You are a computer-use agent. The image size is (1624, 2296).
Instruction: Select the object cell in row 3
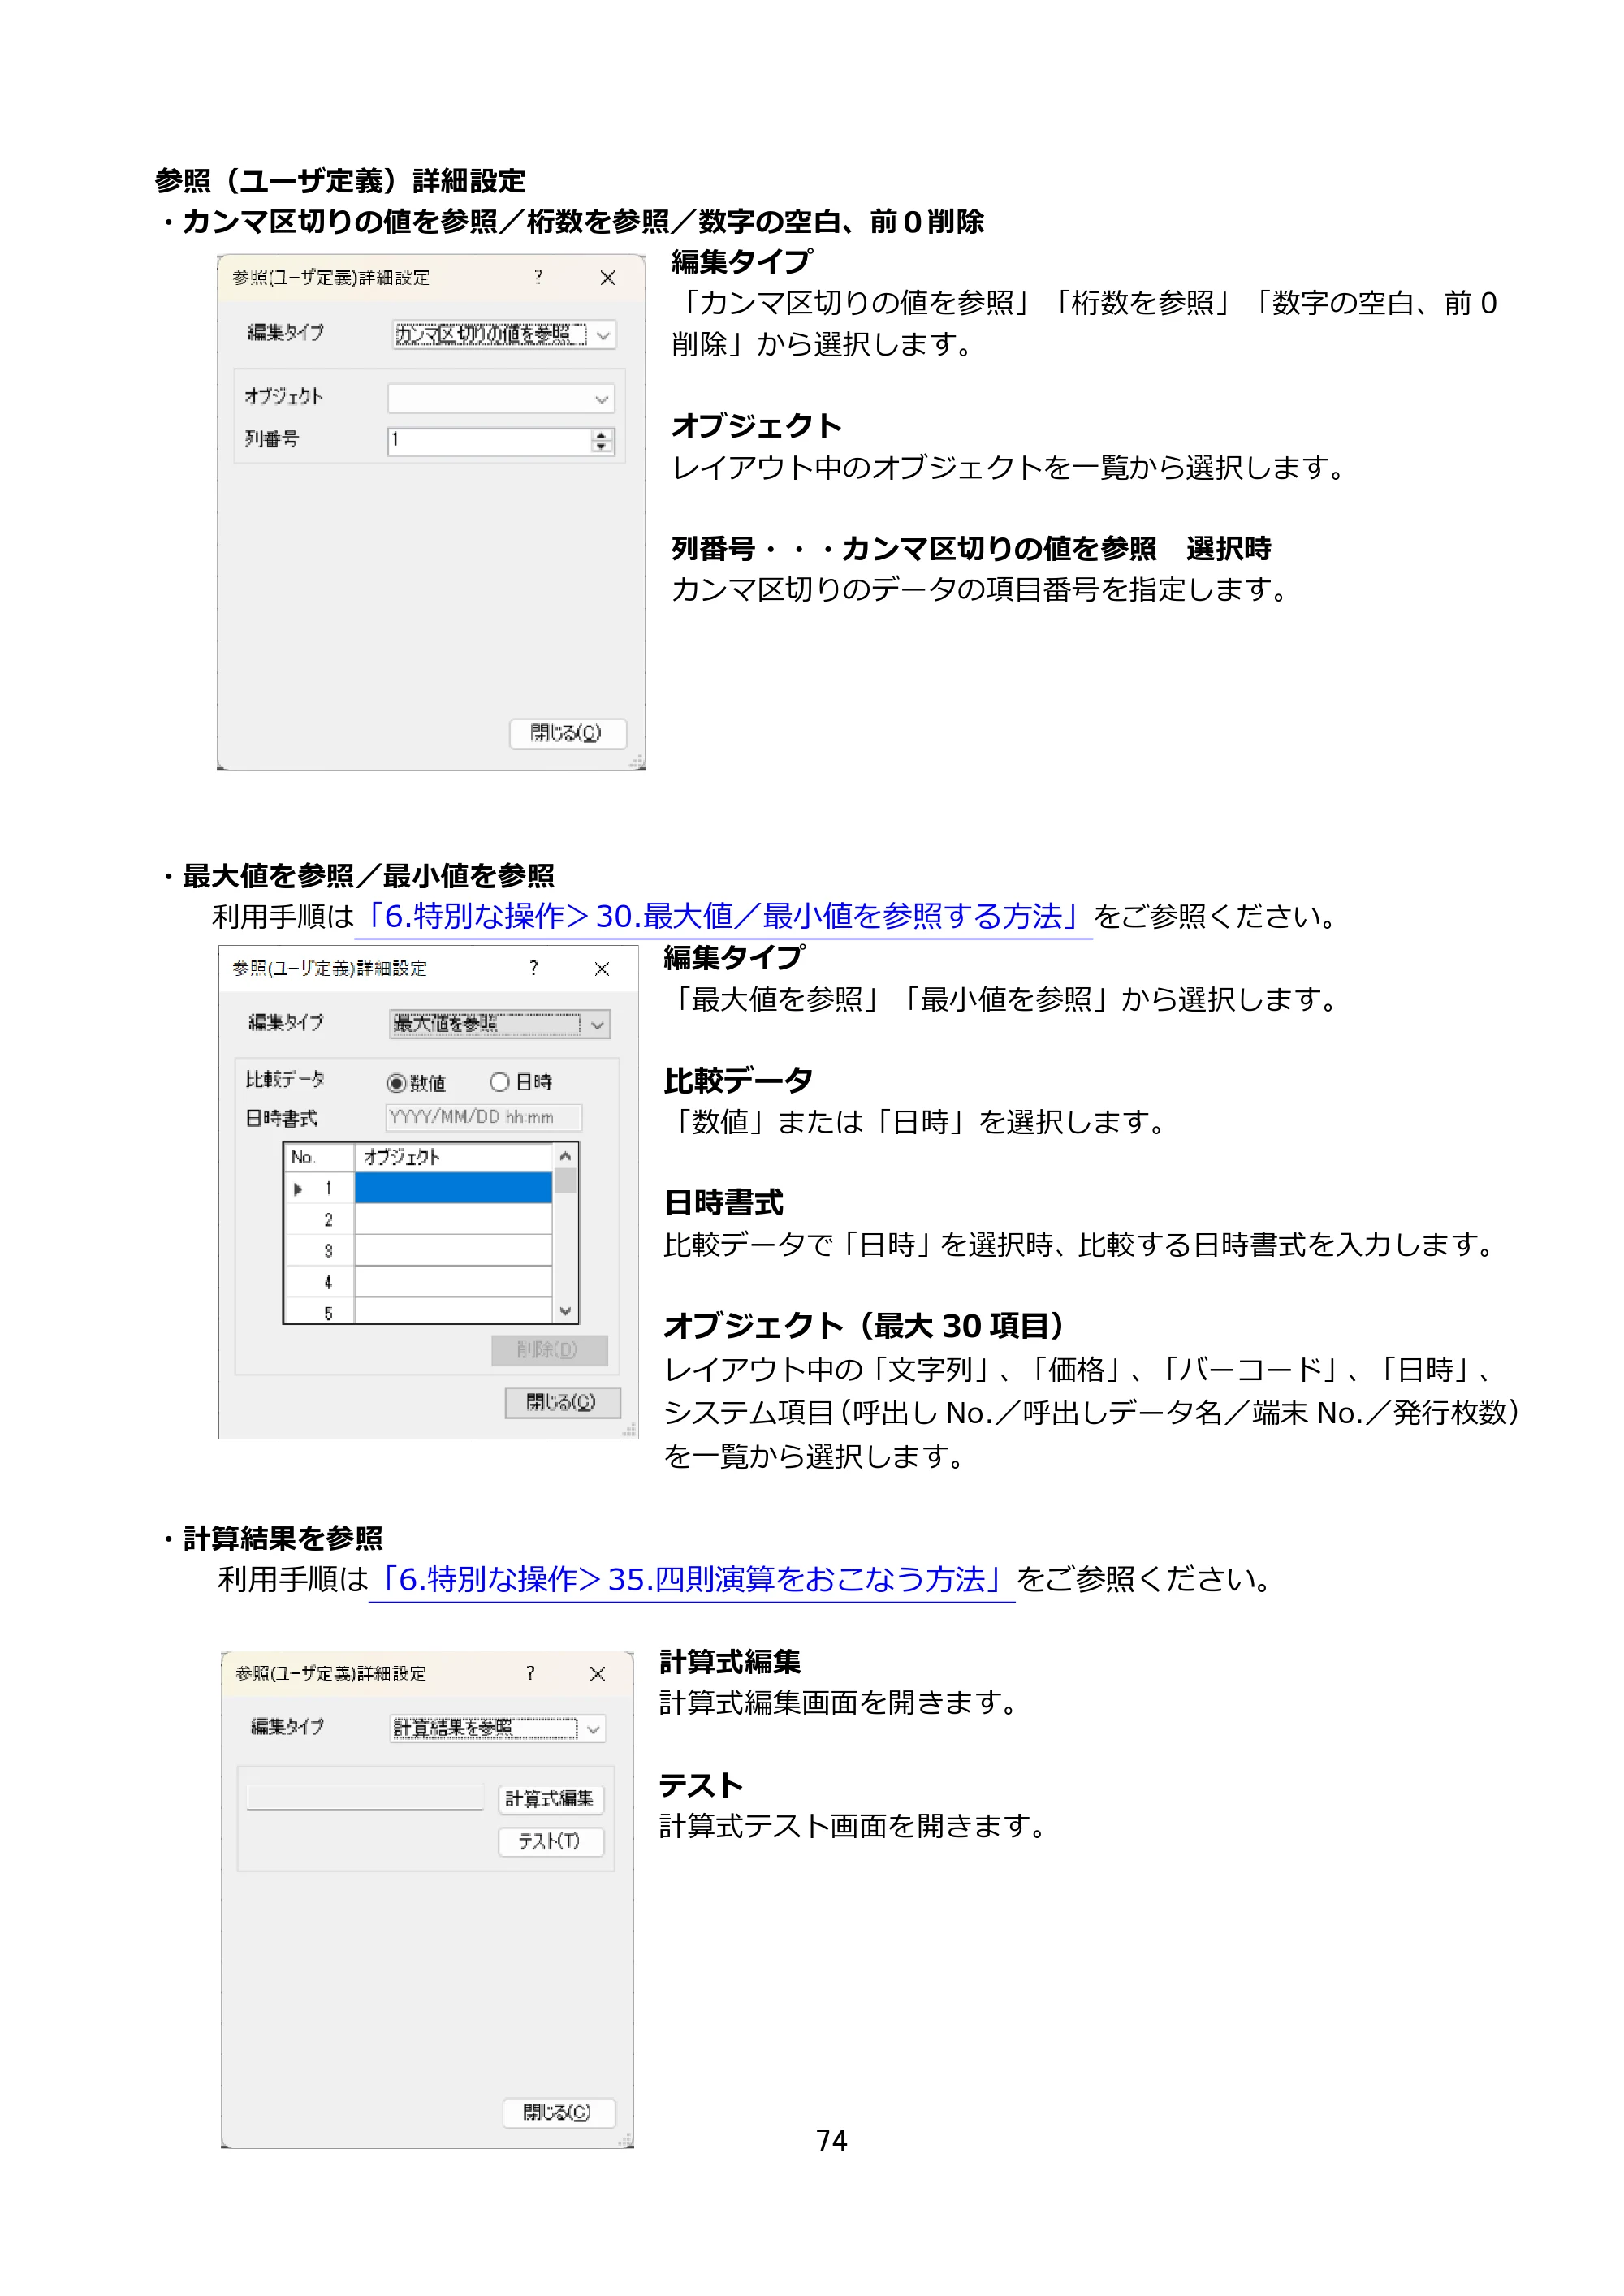[x=453, y=1250]
